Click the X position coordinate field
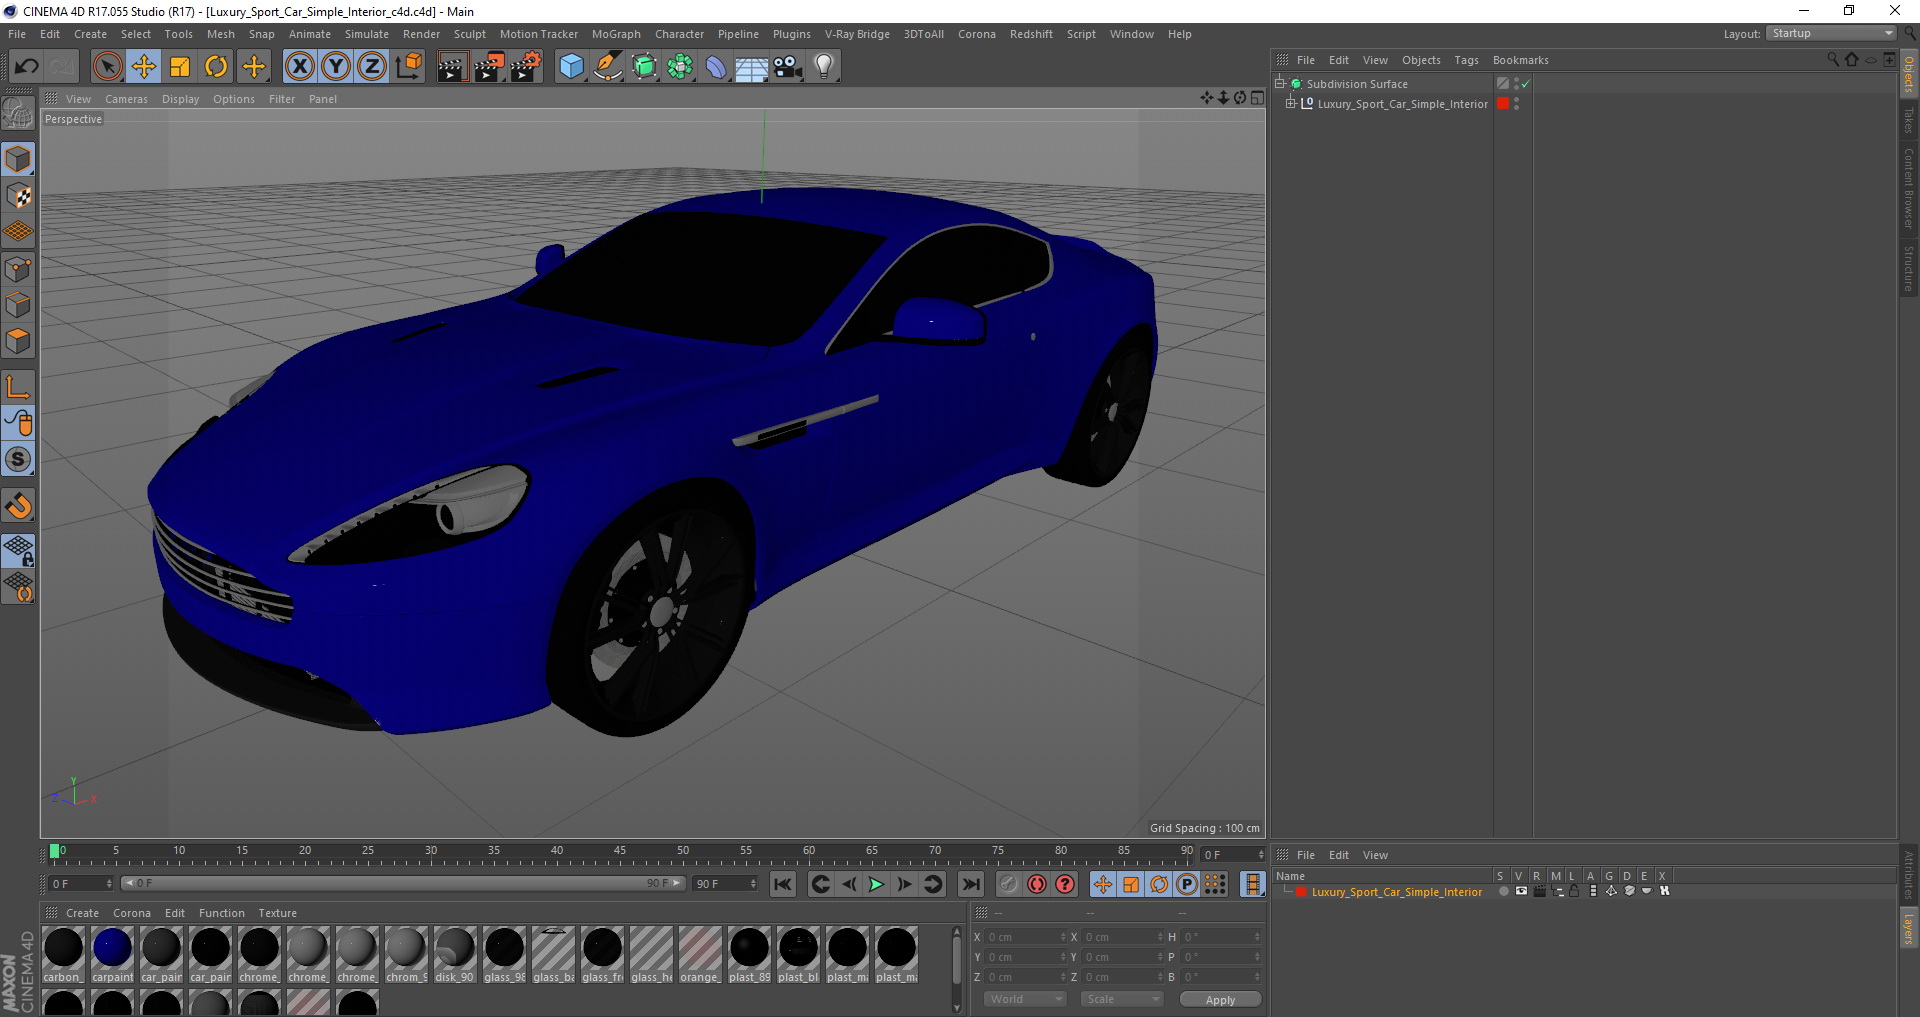 coord(1026,937)
